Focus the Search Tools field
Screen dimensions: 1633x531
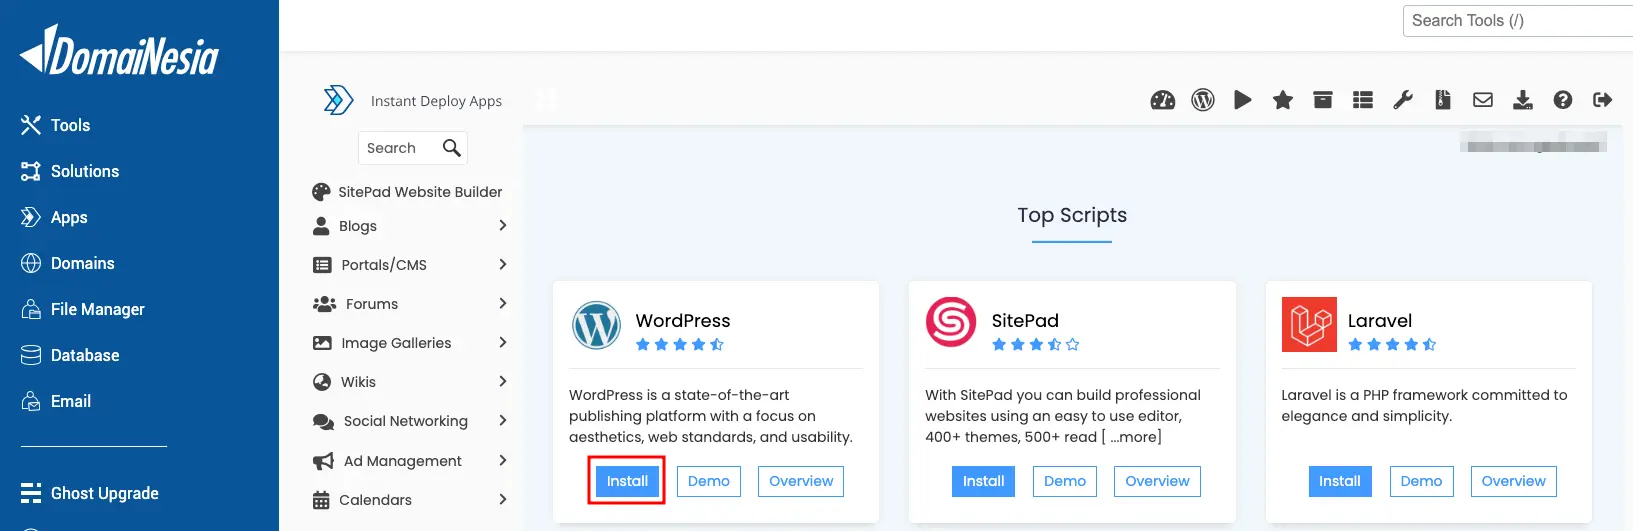coord(1518,21)
